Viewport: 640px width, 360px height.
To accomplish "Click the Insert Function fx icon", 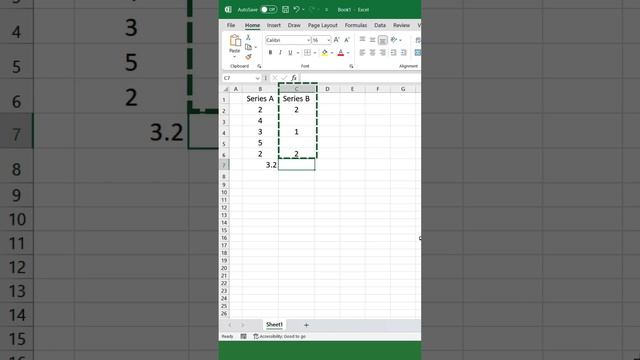I will coord(294,78).
